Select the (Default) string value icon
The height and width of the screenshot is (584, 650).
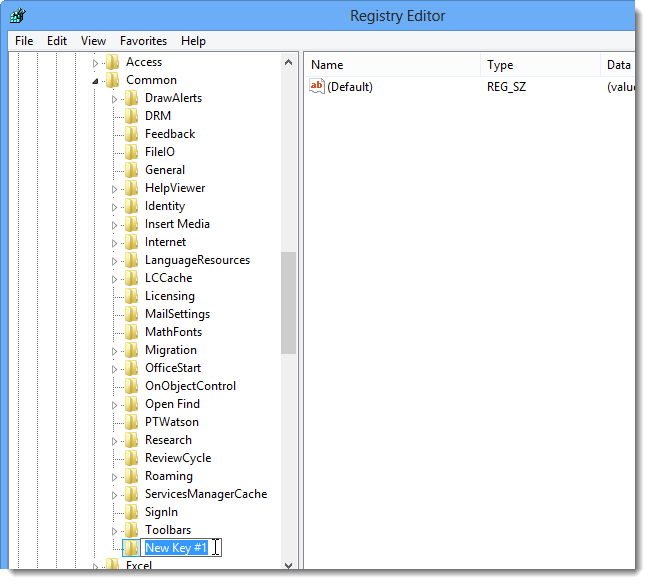tap(317, 87)
